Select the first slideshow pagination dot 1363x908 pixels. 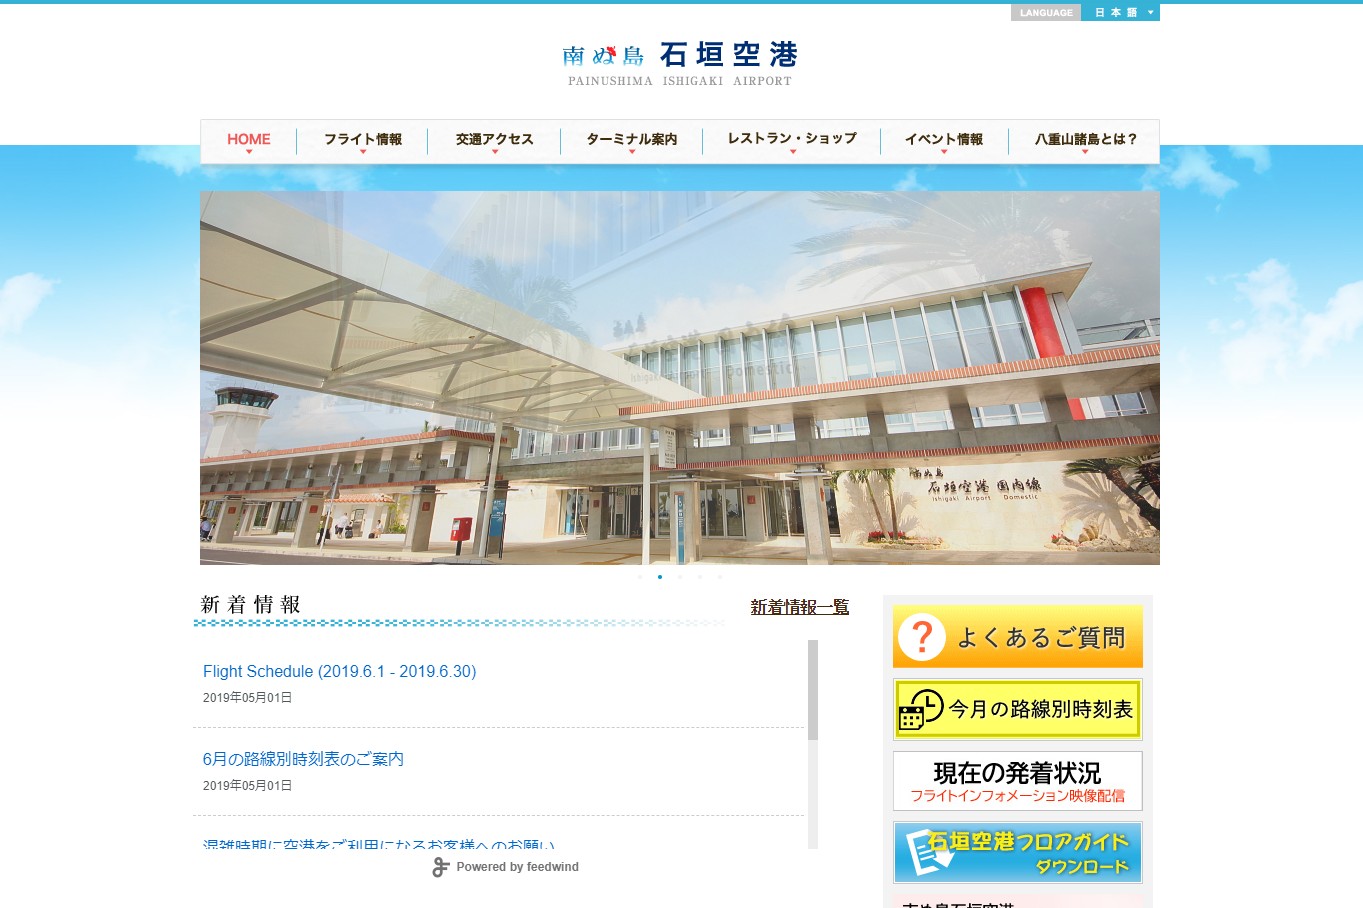coord(640,577)
